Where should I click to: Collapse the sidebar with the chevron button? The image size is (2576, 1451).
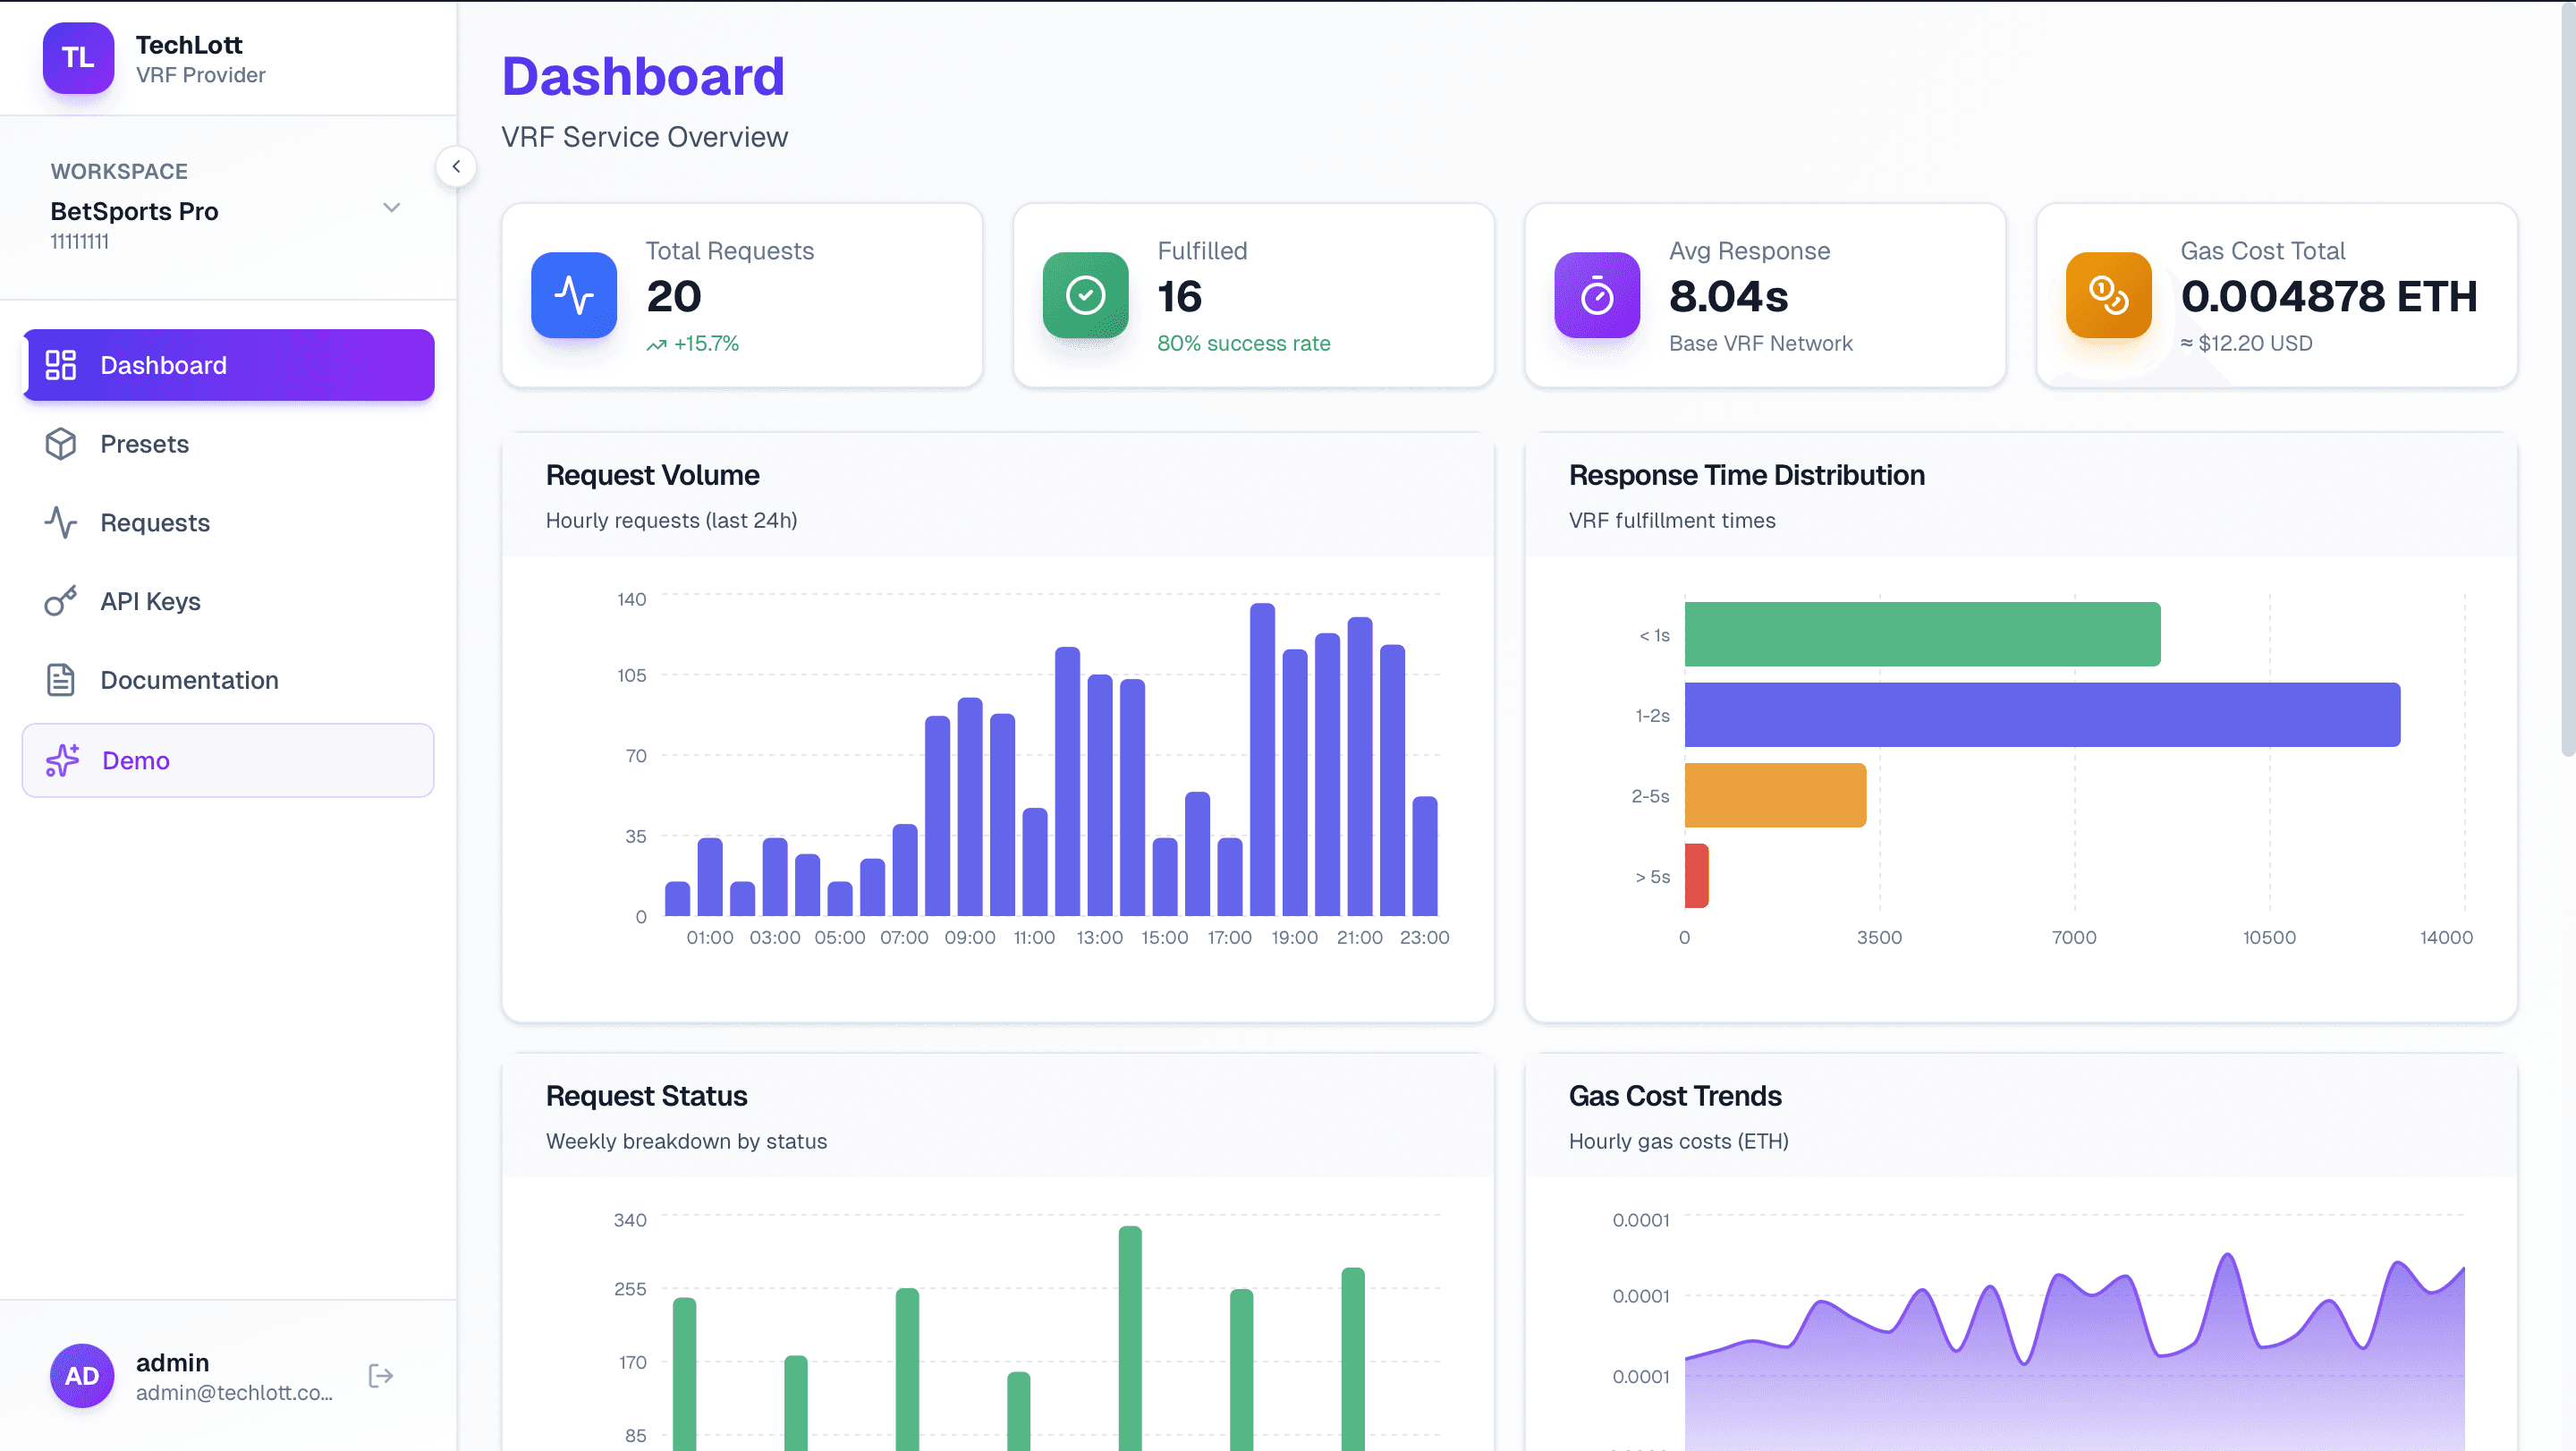(456, 167)
